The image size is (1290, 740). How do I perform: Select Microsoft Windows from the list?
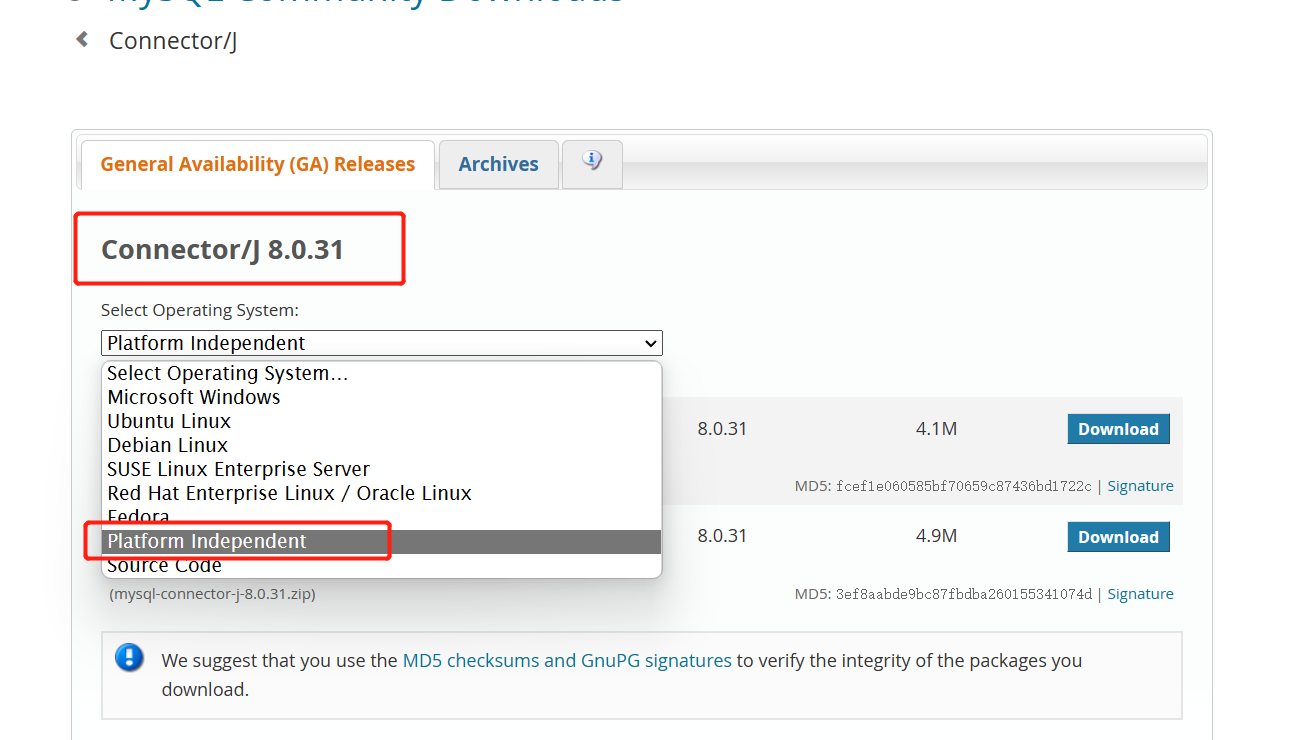382,397
